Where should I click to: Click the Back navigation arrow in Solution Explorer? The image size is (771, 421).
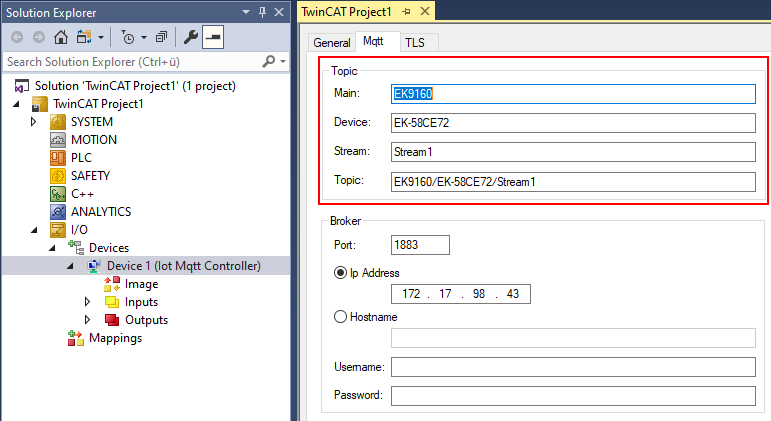tap(17, 37)
